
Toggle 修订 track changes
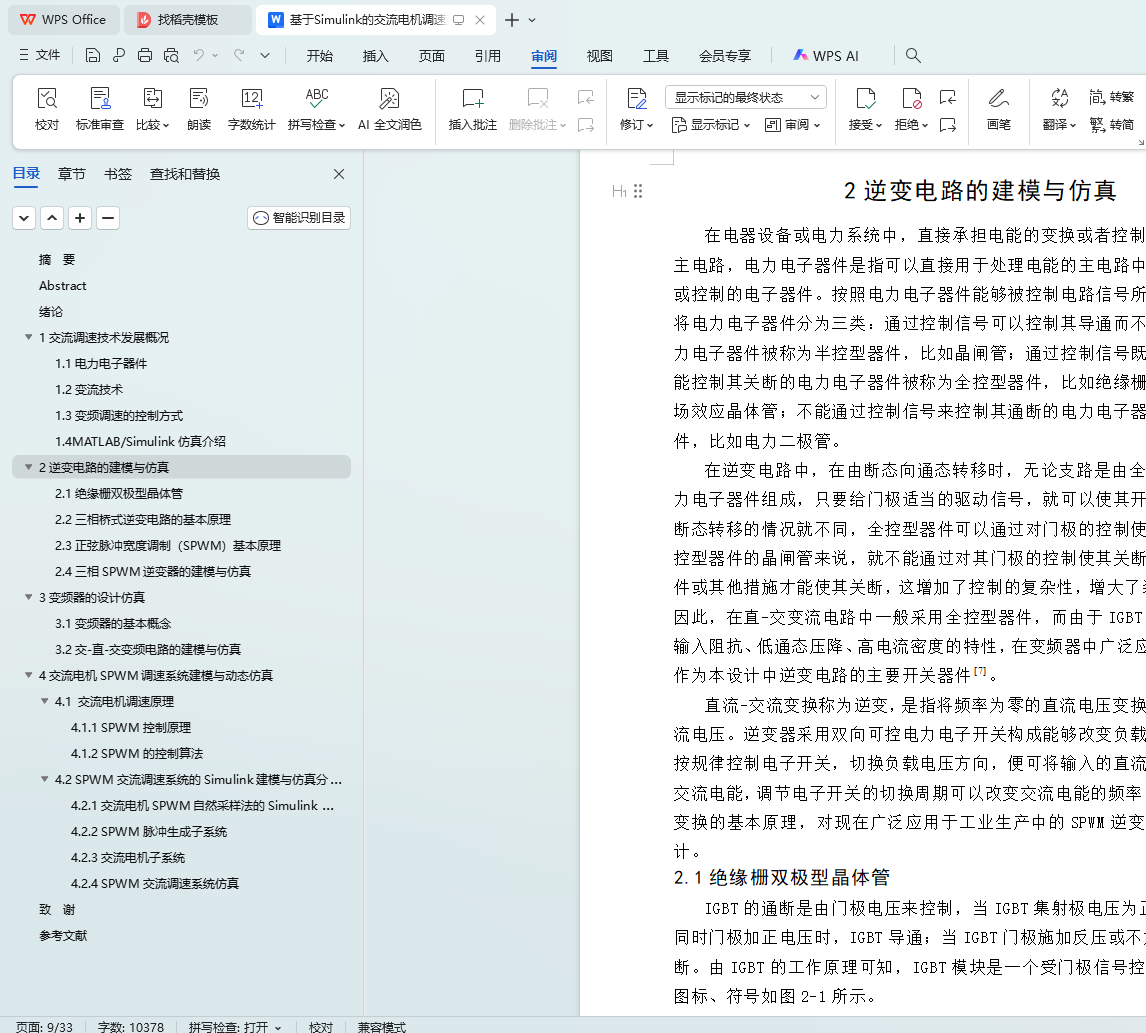point(636,109)
